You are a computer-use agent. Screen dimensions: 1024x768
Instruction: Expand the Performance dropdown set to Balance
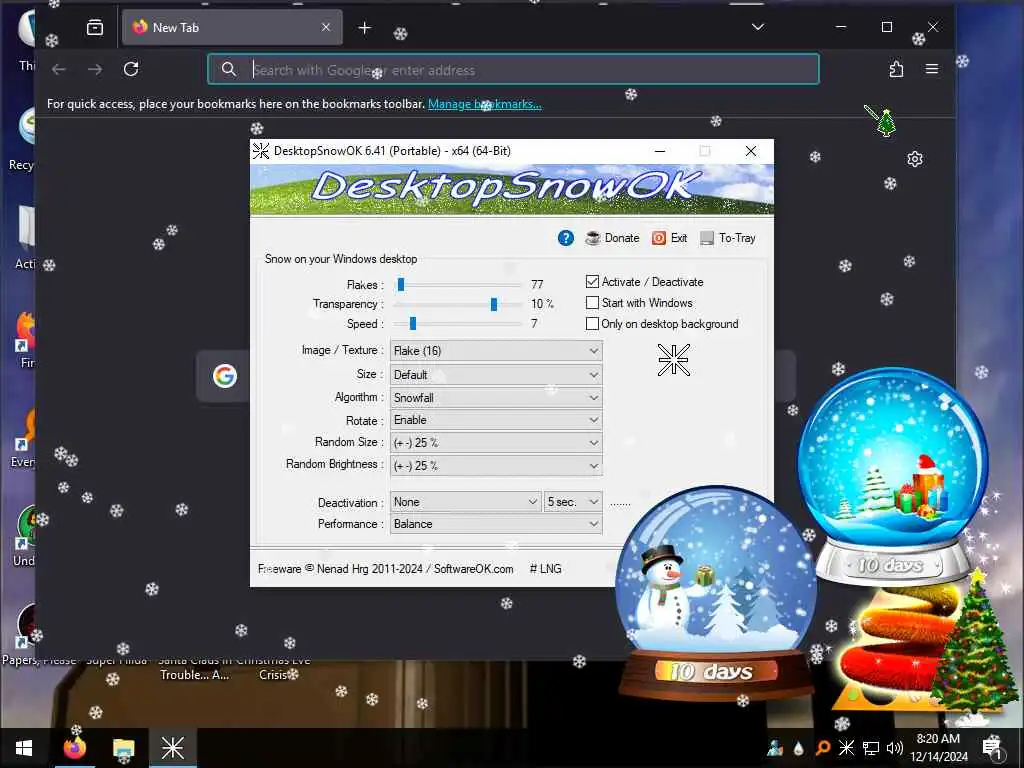(x=496, y=524)
